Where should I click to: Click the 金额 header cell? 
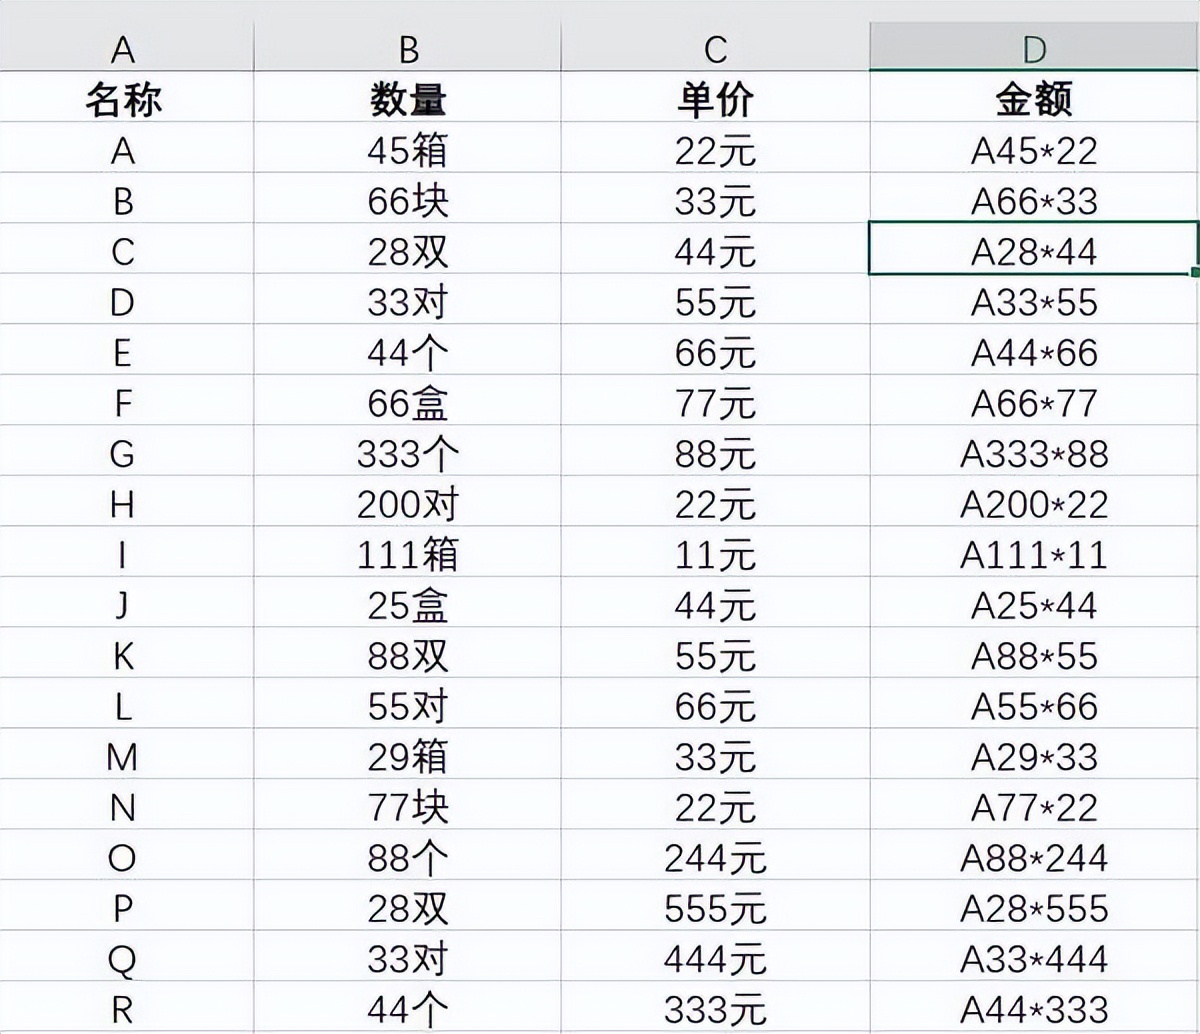click(1035, 97)
